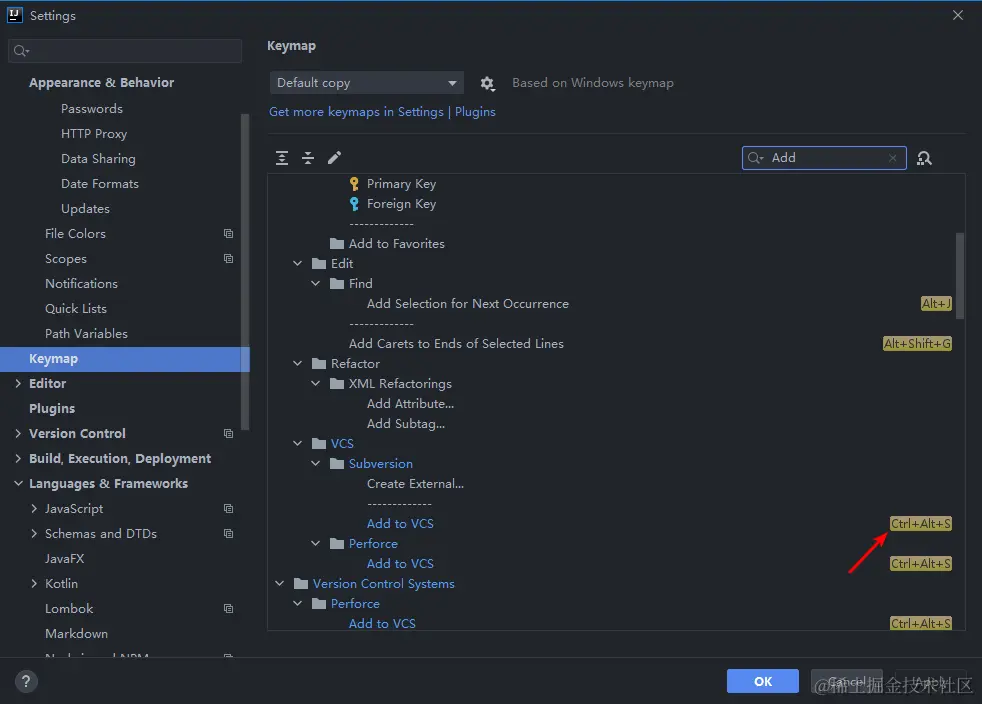The image size is (982, 704).
Task: Open the HTTP Proxy settings page
Action: pyautogui.click(x=94, y=133)
